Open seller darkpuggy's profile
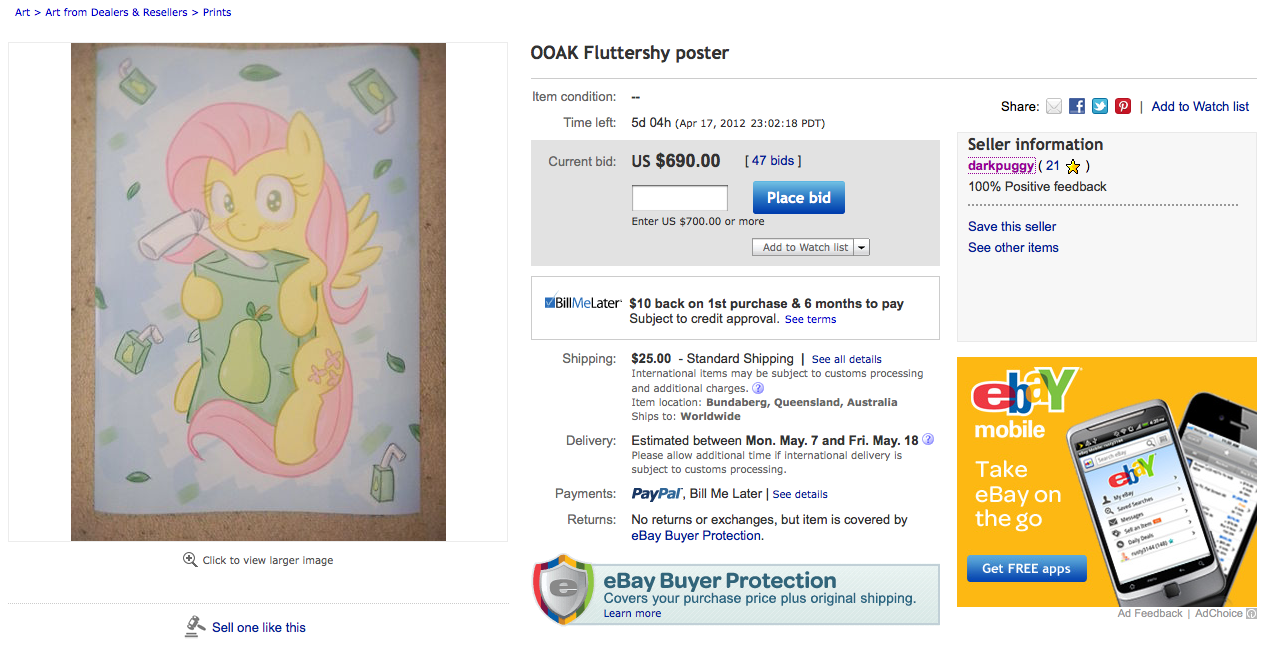1264x660 pixels. click(1000, 166)
